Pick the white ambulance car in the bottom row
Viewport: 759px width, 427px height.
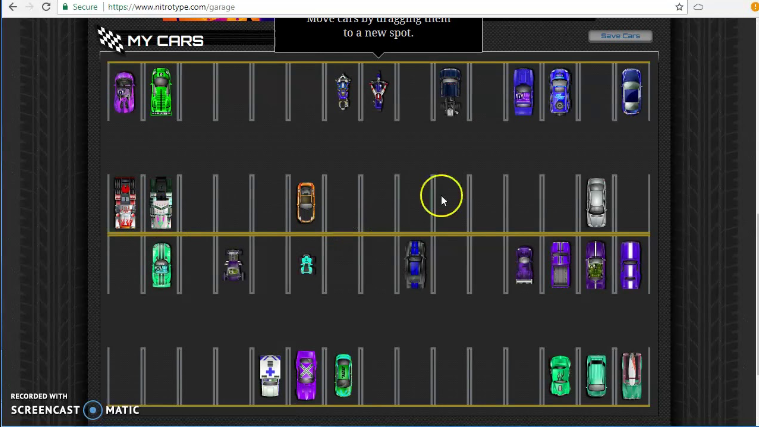270,376
